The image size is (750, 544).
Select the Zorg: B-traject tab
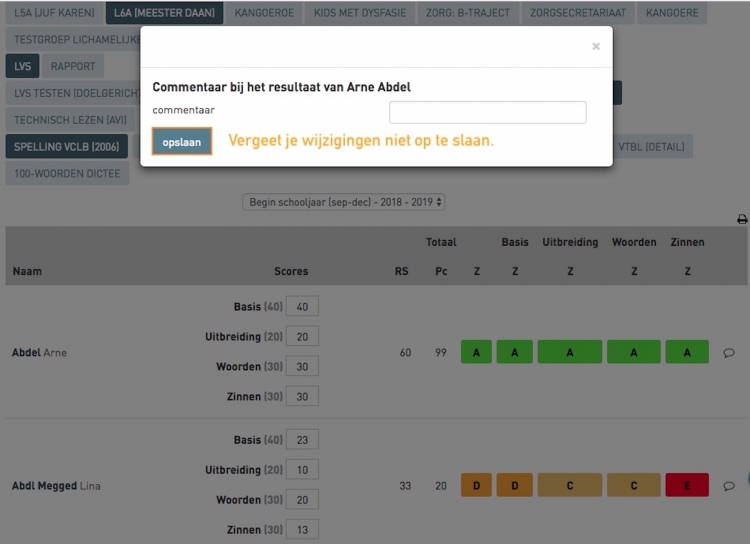[x=469, y=14]
